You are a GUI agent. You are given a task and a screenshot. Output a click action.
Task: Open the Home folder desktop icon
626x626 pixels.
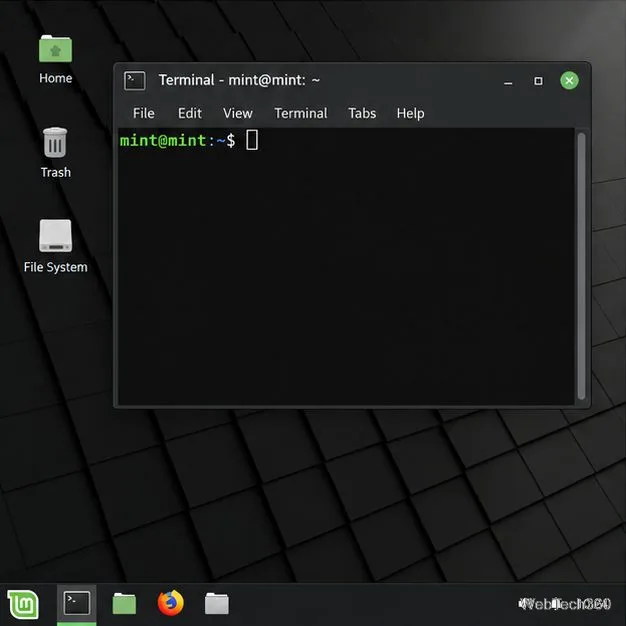pos(55,48)
